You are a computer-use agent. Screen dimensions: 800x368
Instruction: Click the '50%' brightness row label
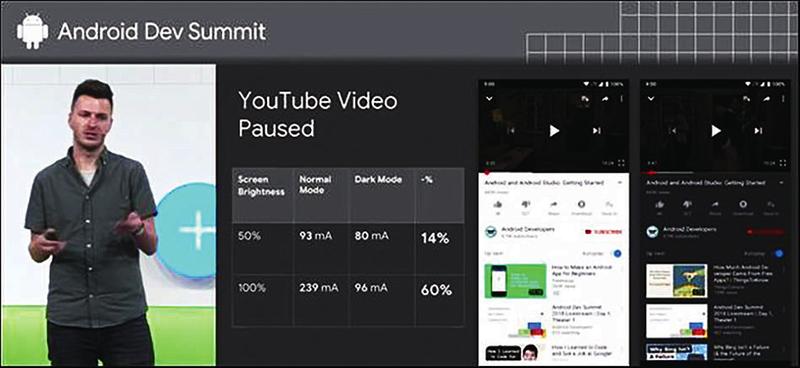[x=249, y=236]
